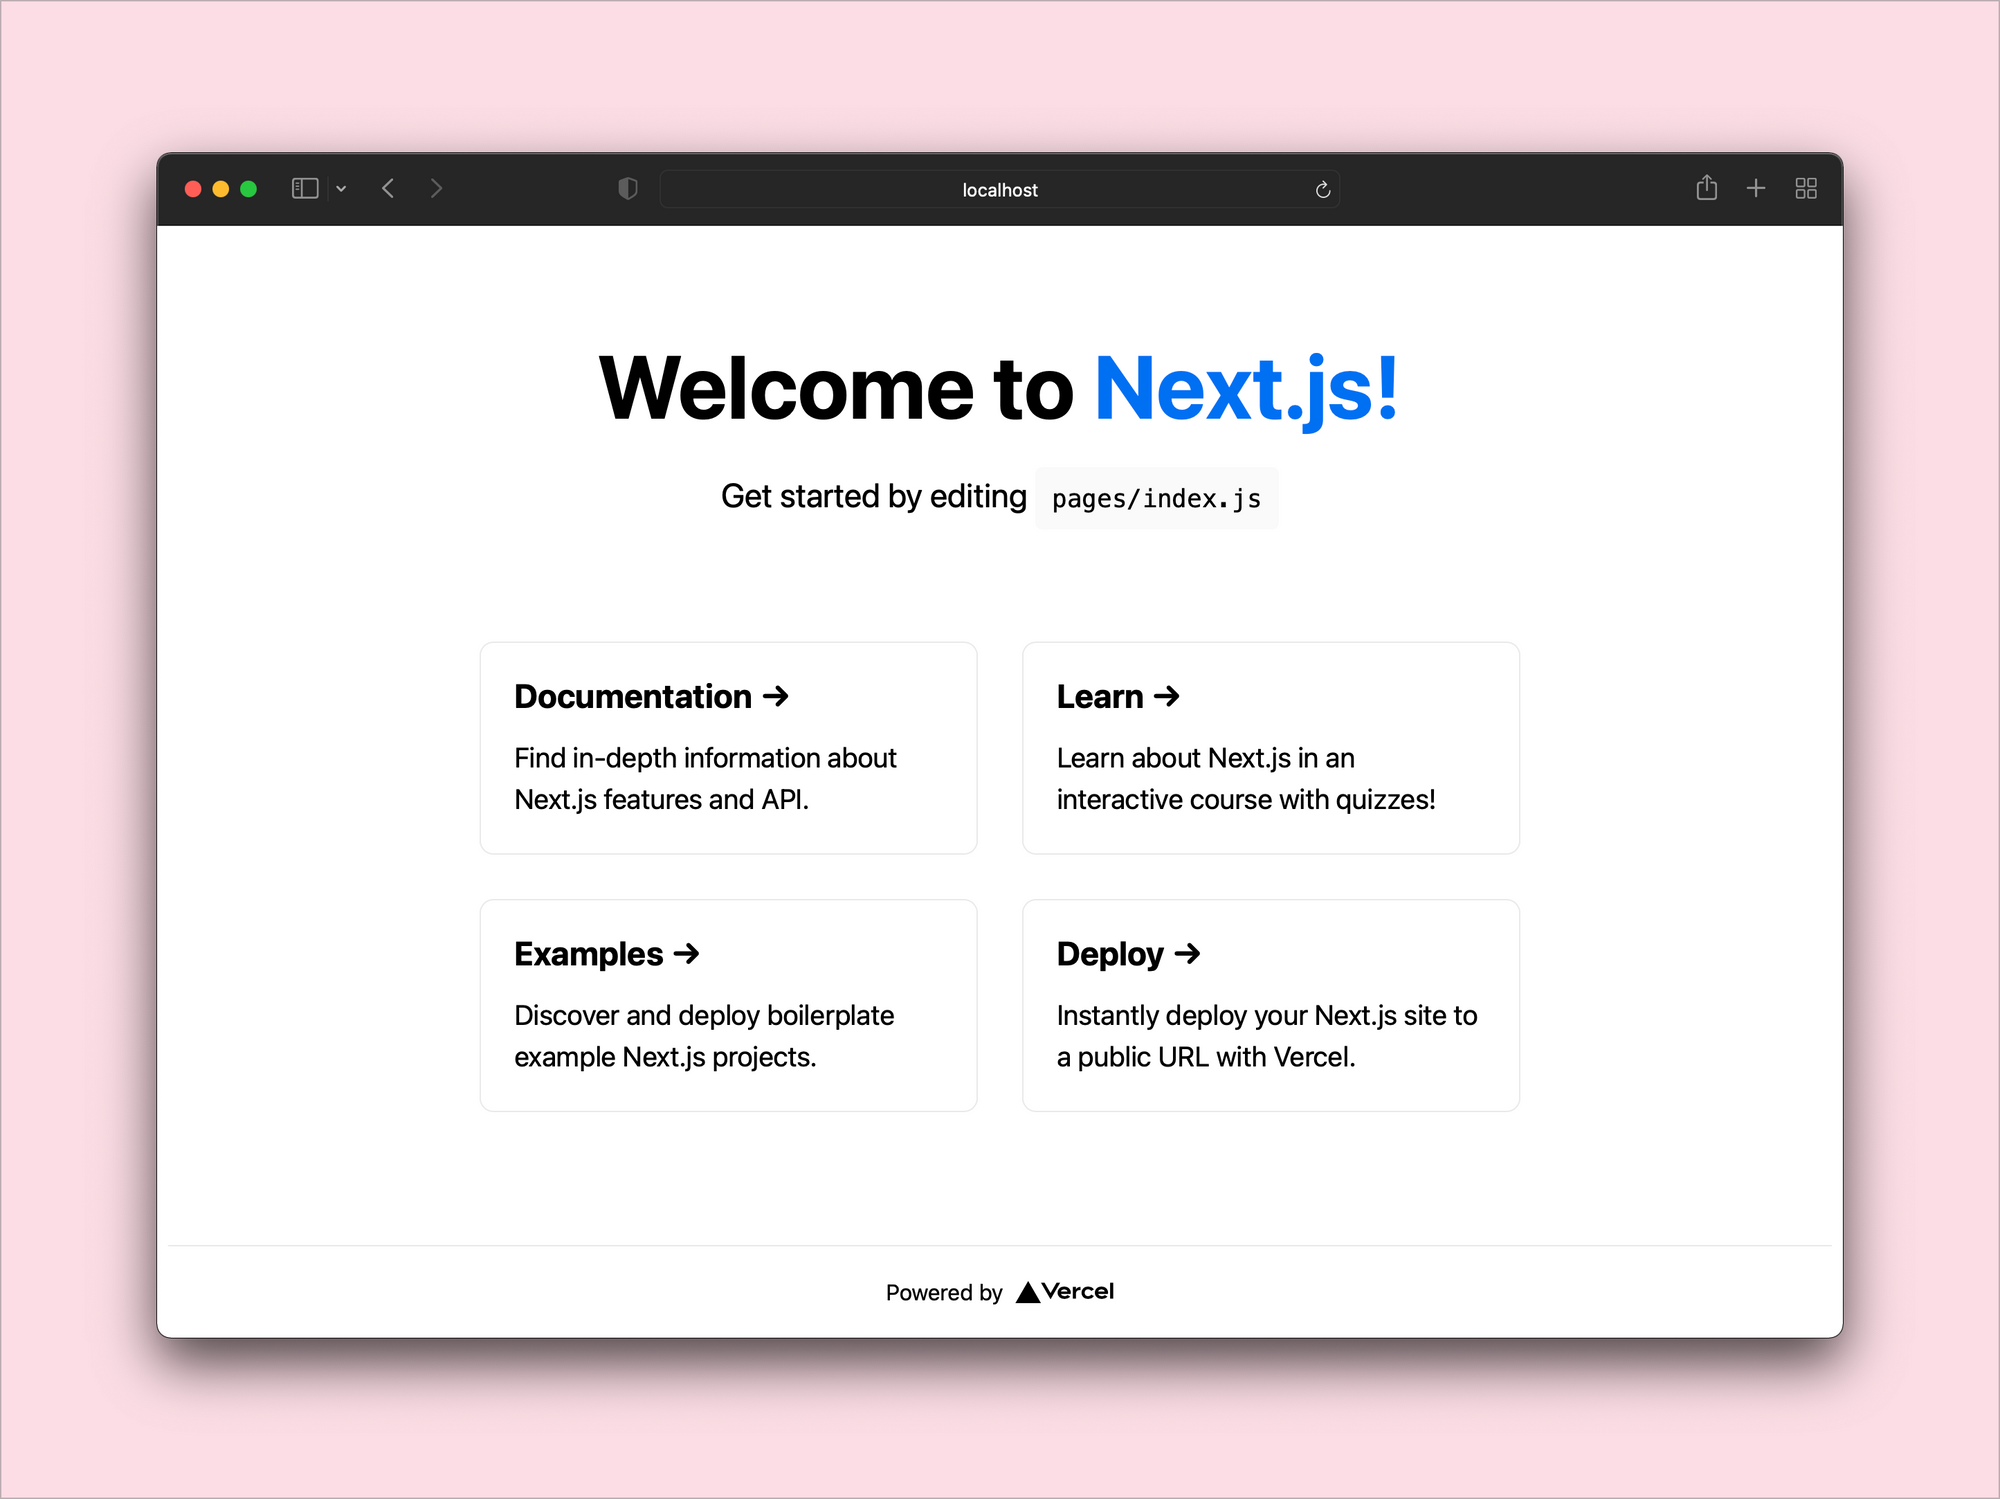Open the Deploy card
This screenshot has width=2000, height=1499.
coord(1270,1005)
